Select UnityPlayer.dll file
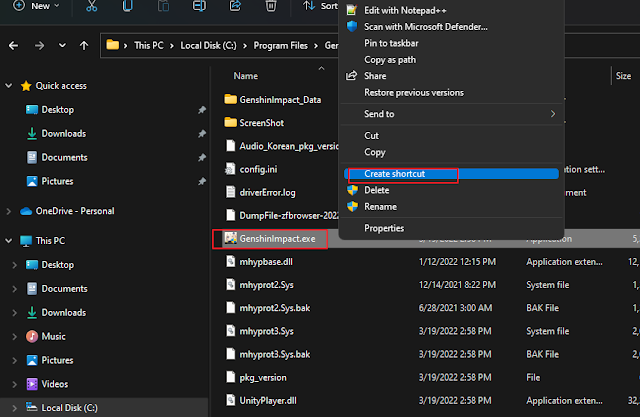The height and width of the screenshot is (417, 640). point(261,401)
